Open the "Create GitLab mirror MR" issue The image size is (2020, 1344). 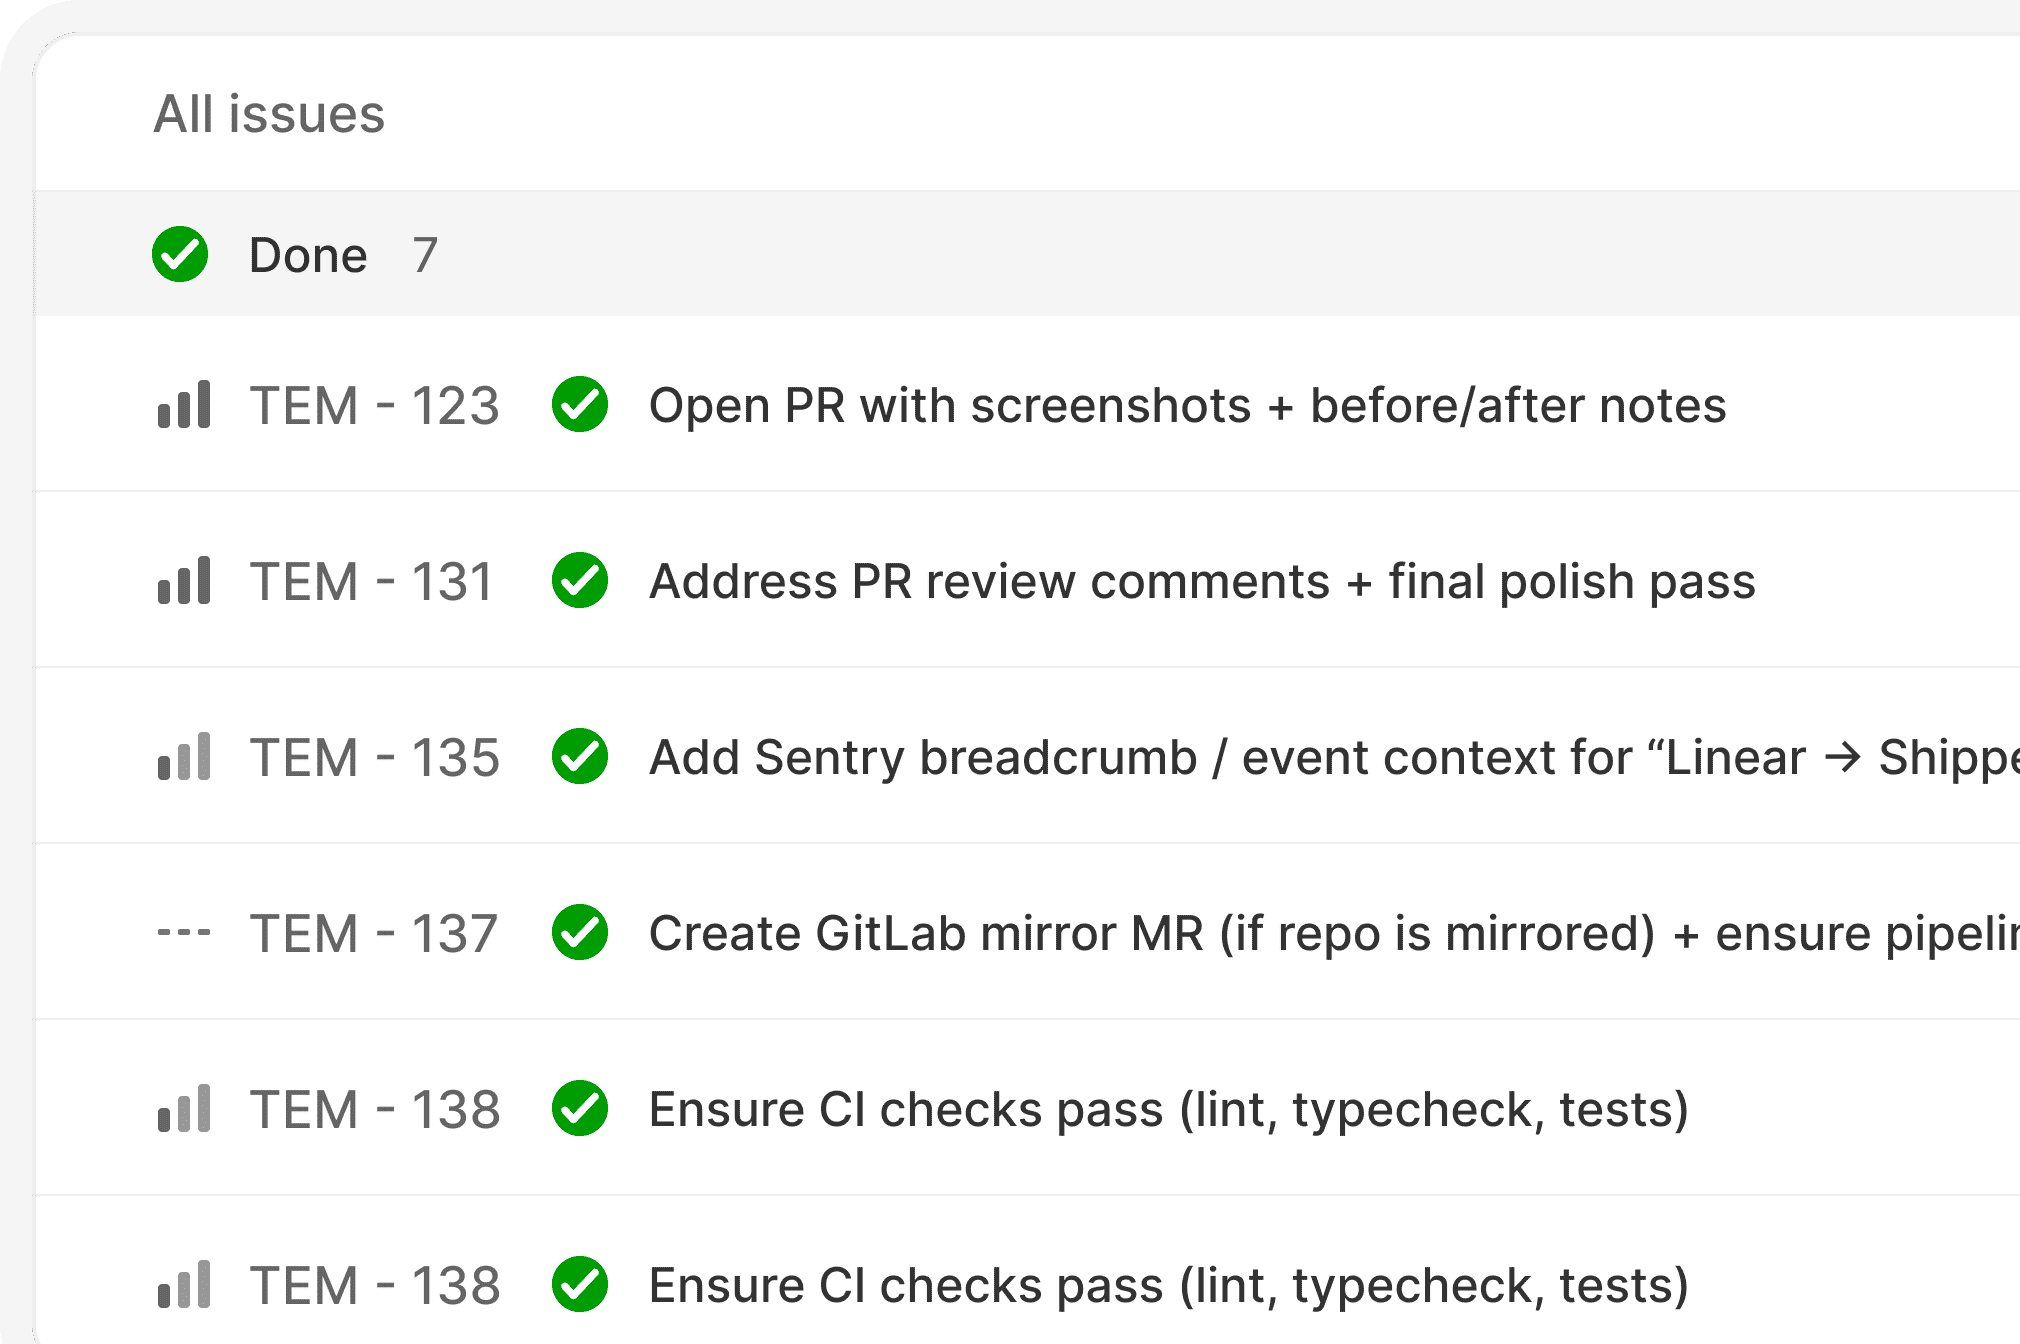pyautogui.click(x=1300, y=933)
